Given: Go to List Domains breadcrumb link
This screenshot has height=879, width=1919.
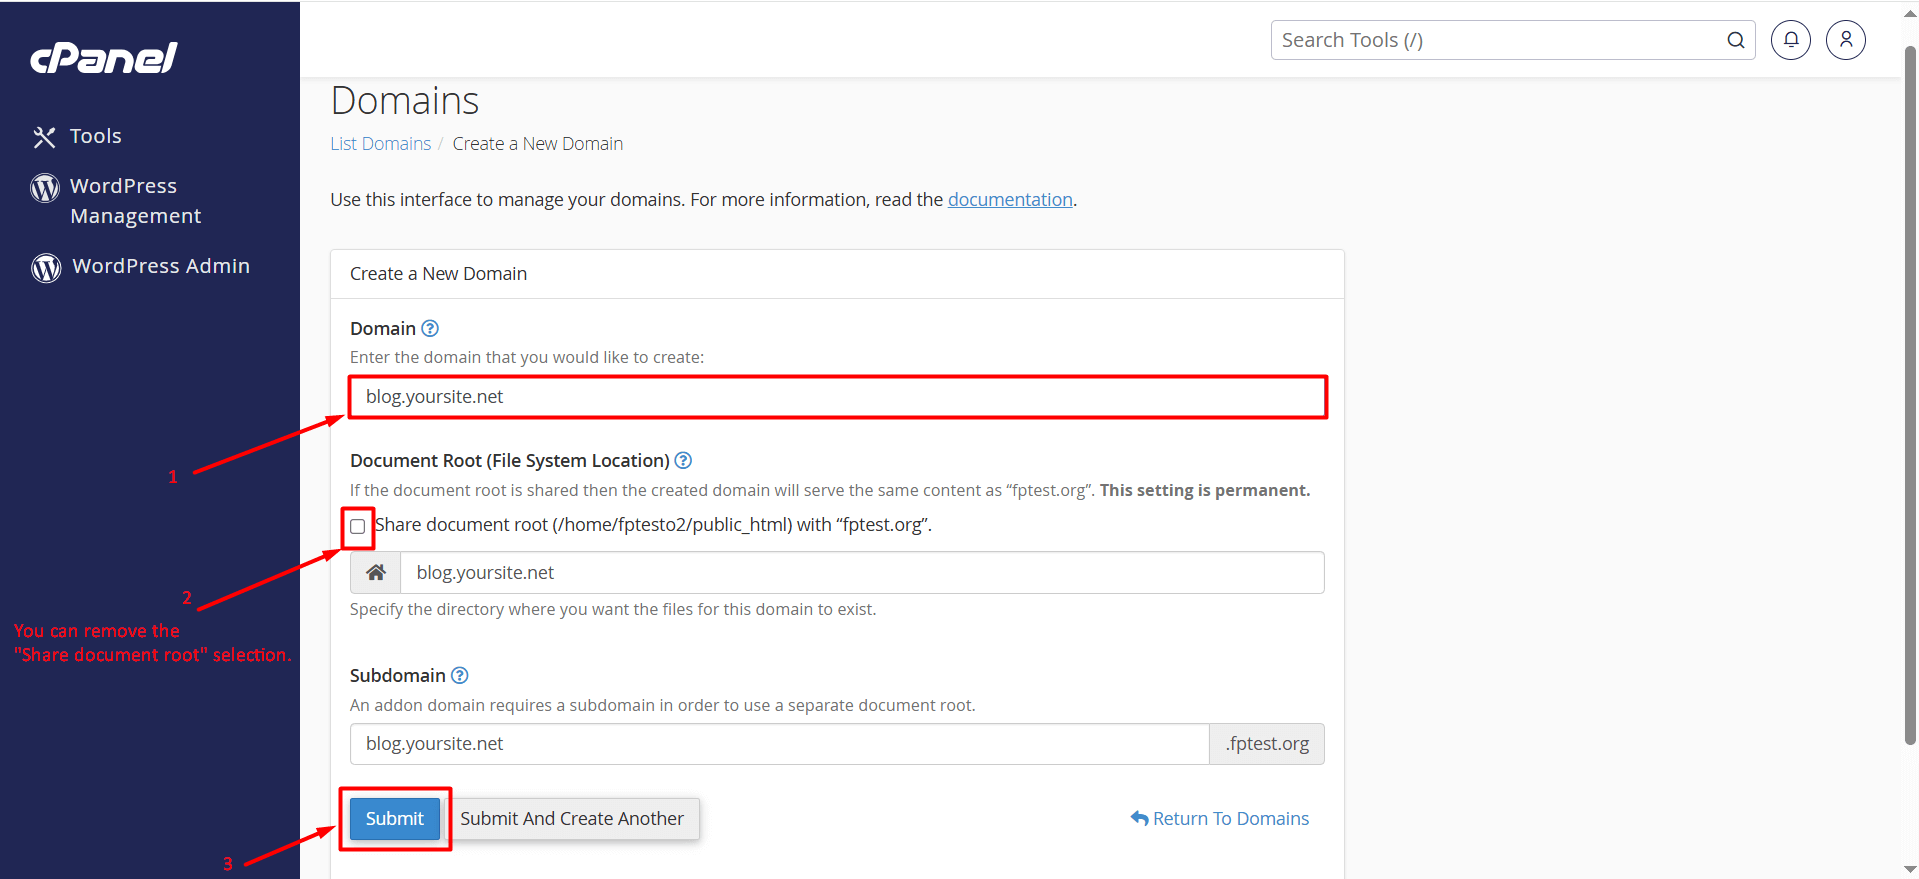Looking at the screenshot, I should [380, 144].
